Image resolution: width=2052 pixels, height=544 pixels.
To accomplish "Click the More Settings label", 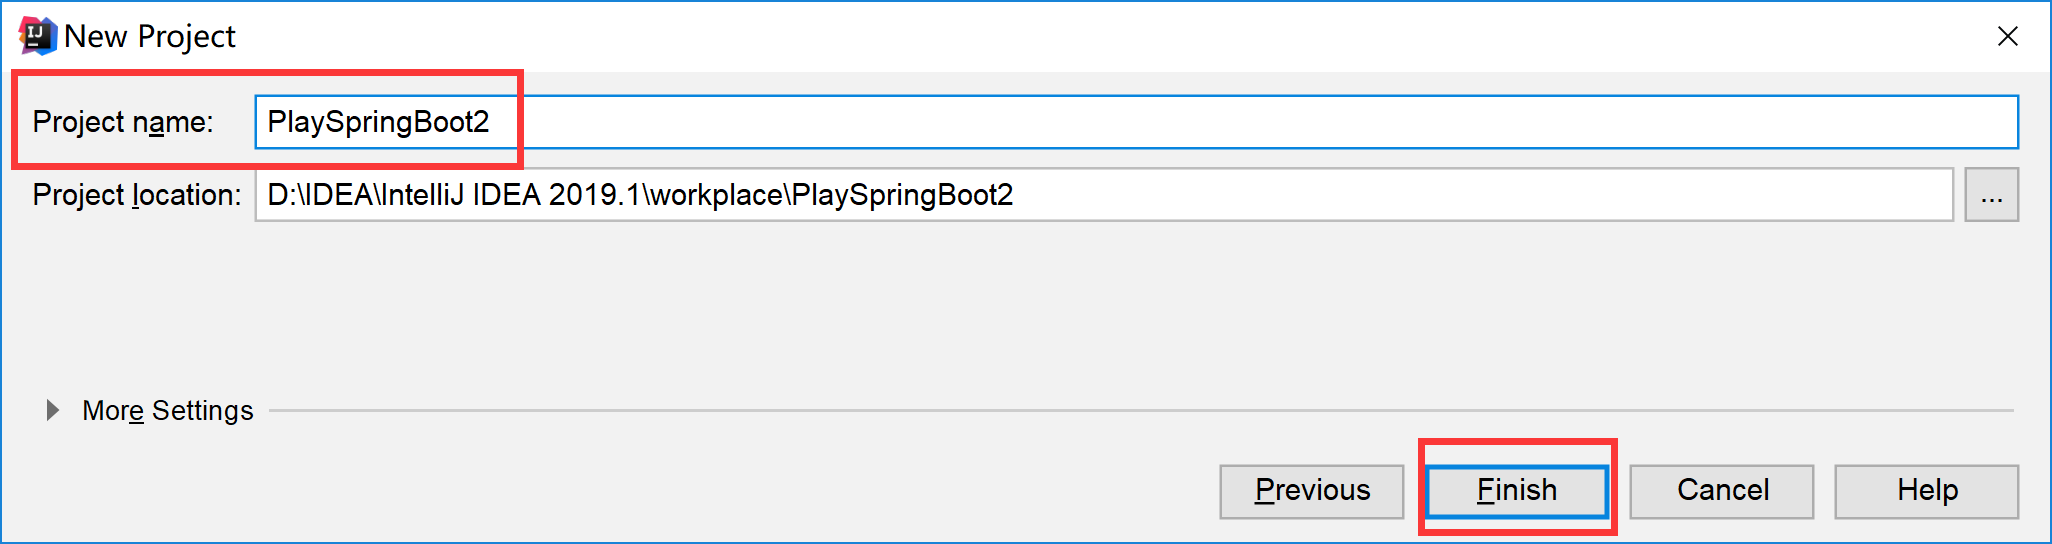I will [x=167, y=410].
